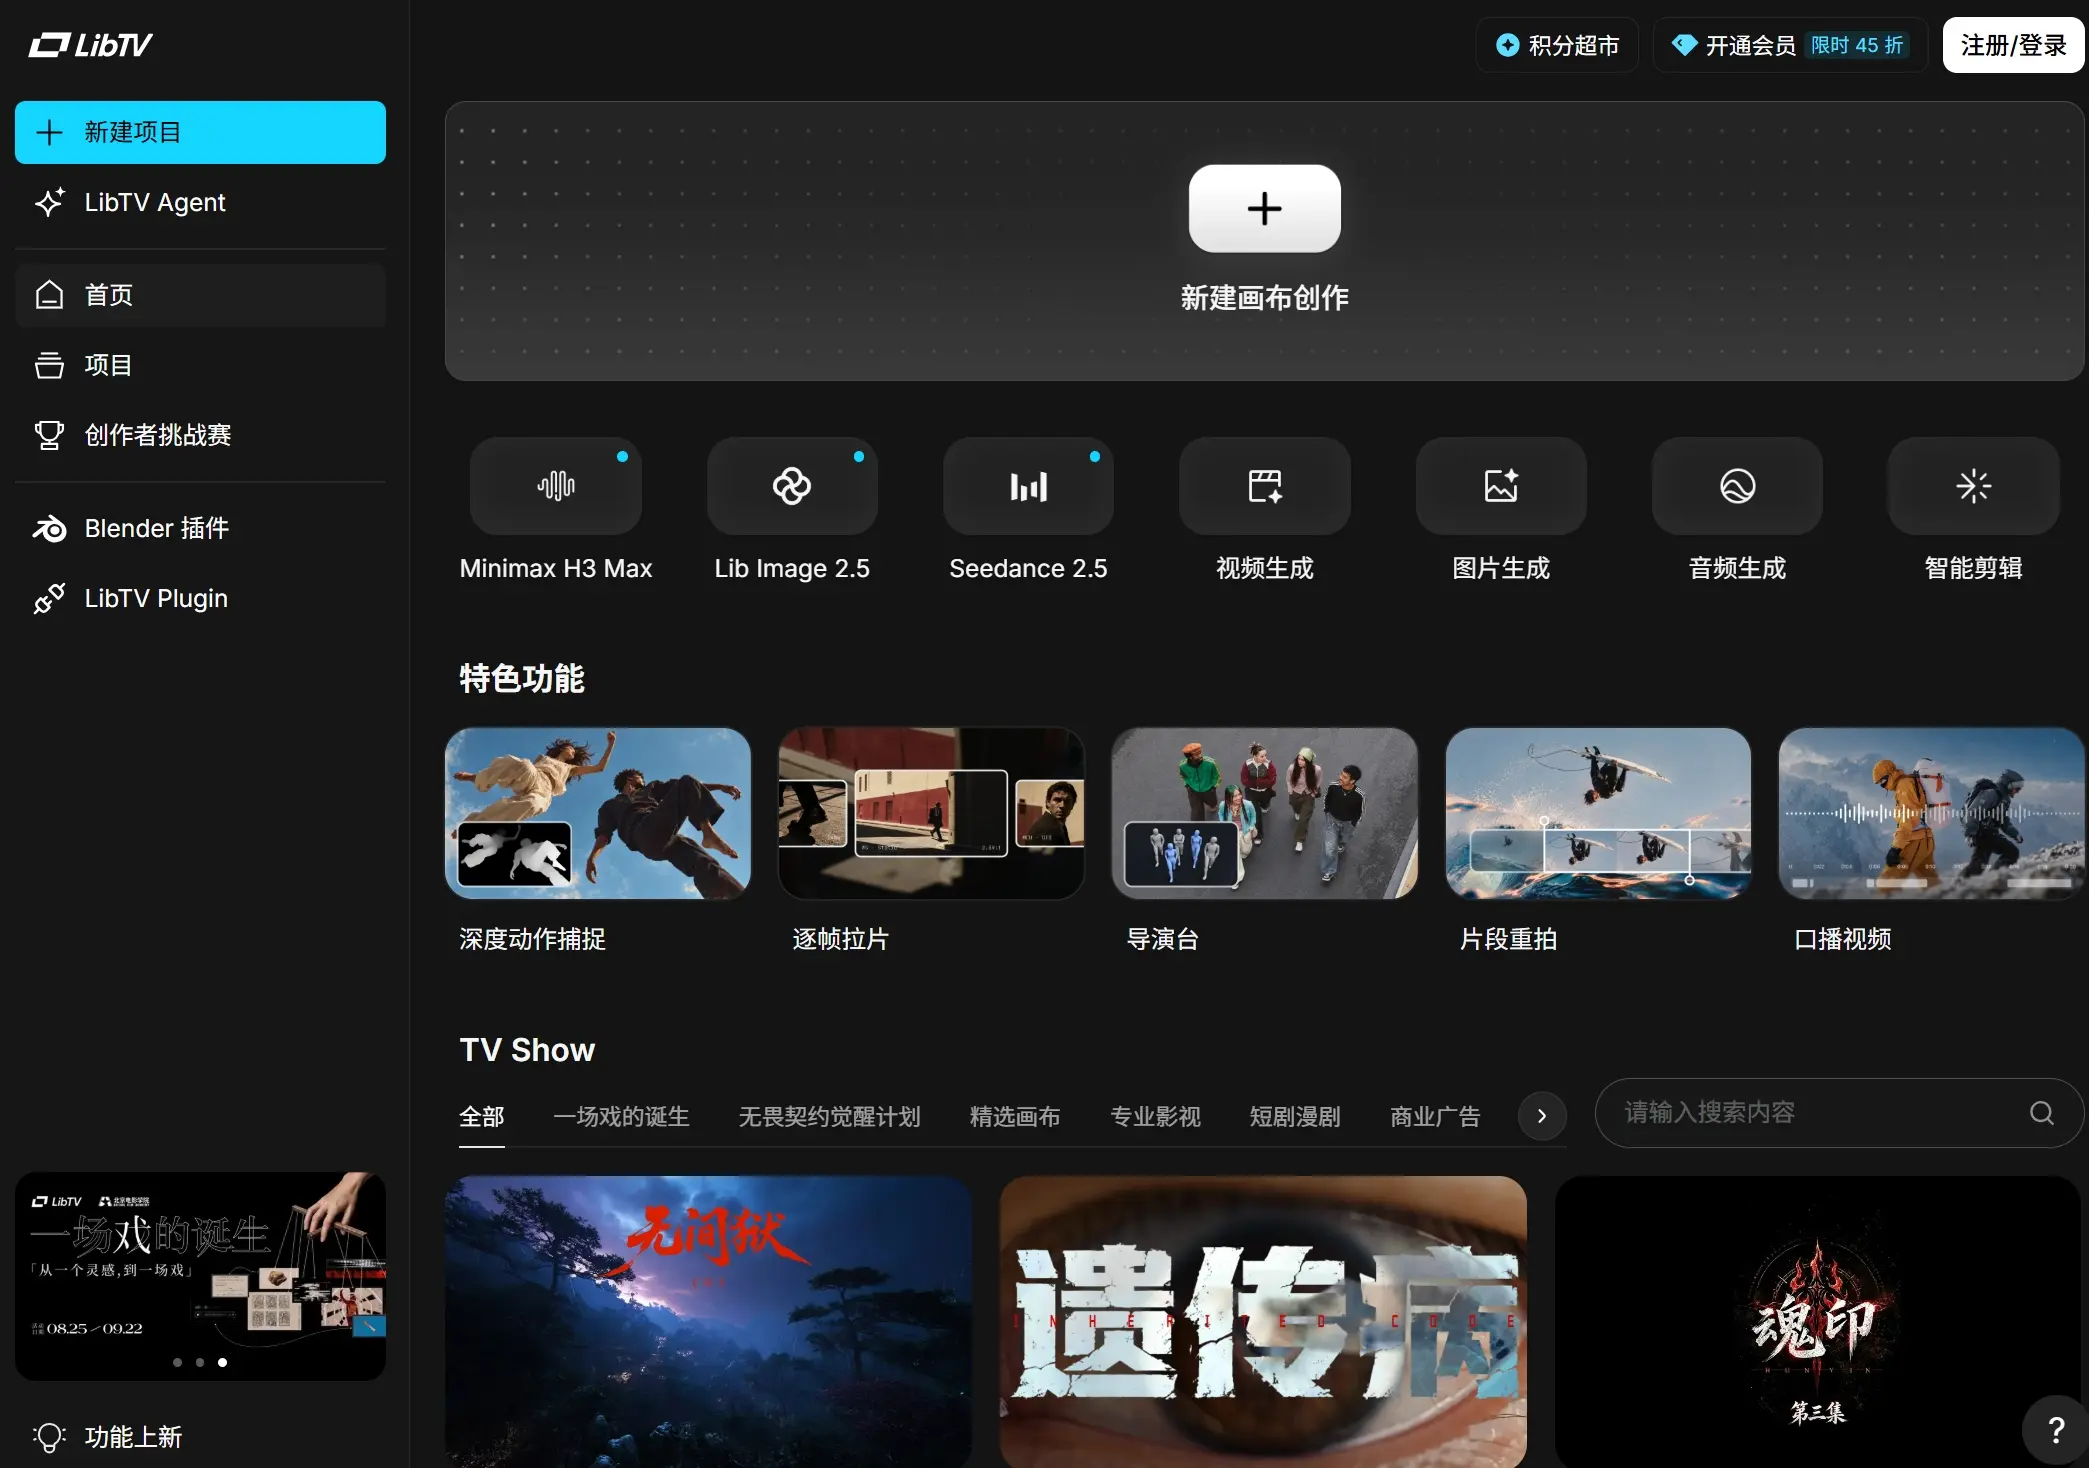
Task: Open the 遗传病 show thumbnail
Action: tap(1263, 1322)
